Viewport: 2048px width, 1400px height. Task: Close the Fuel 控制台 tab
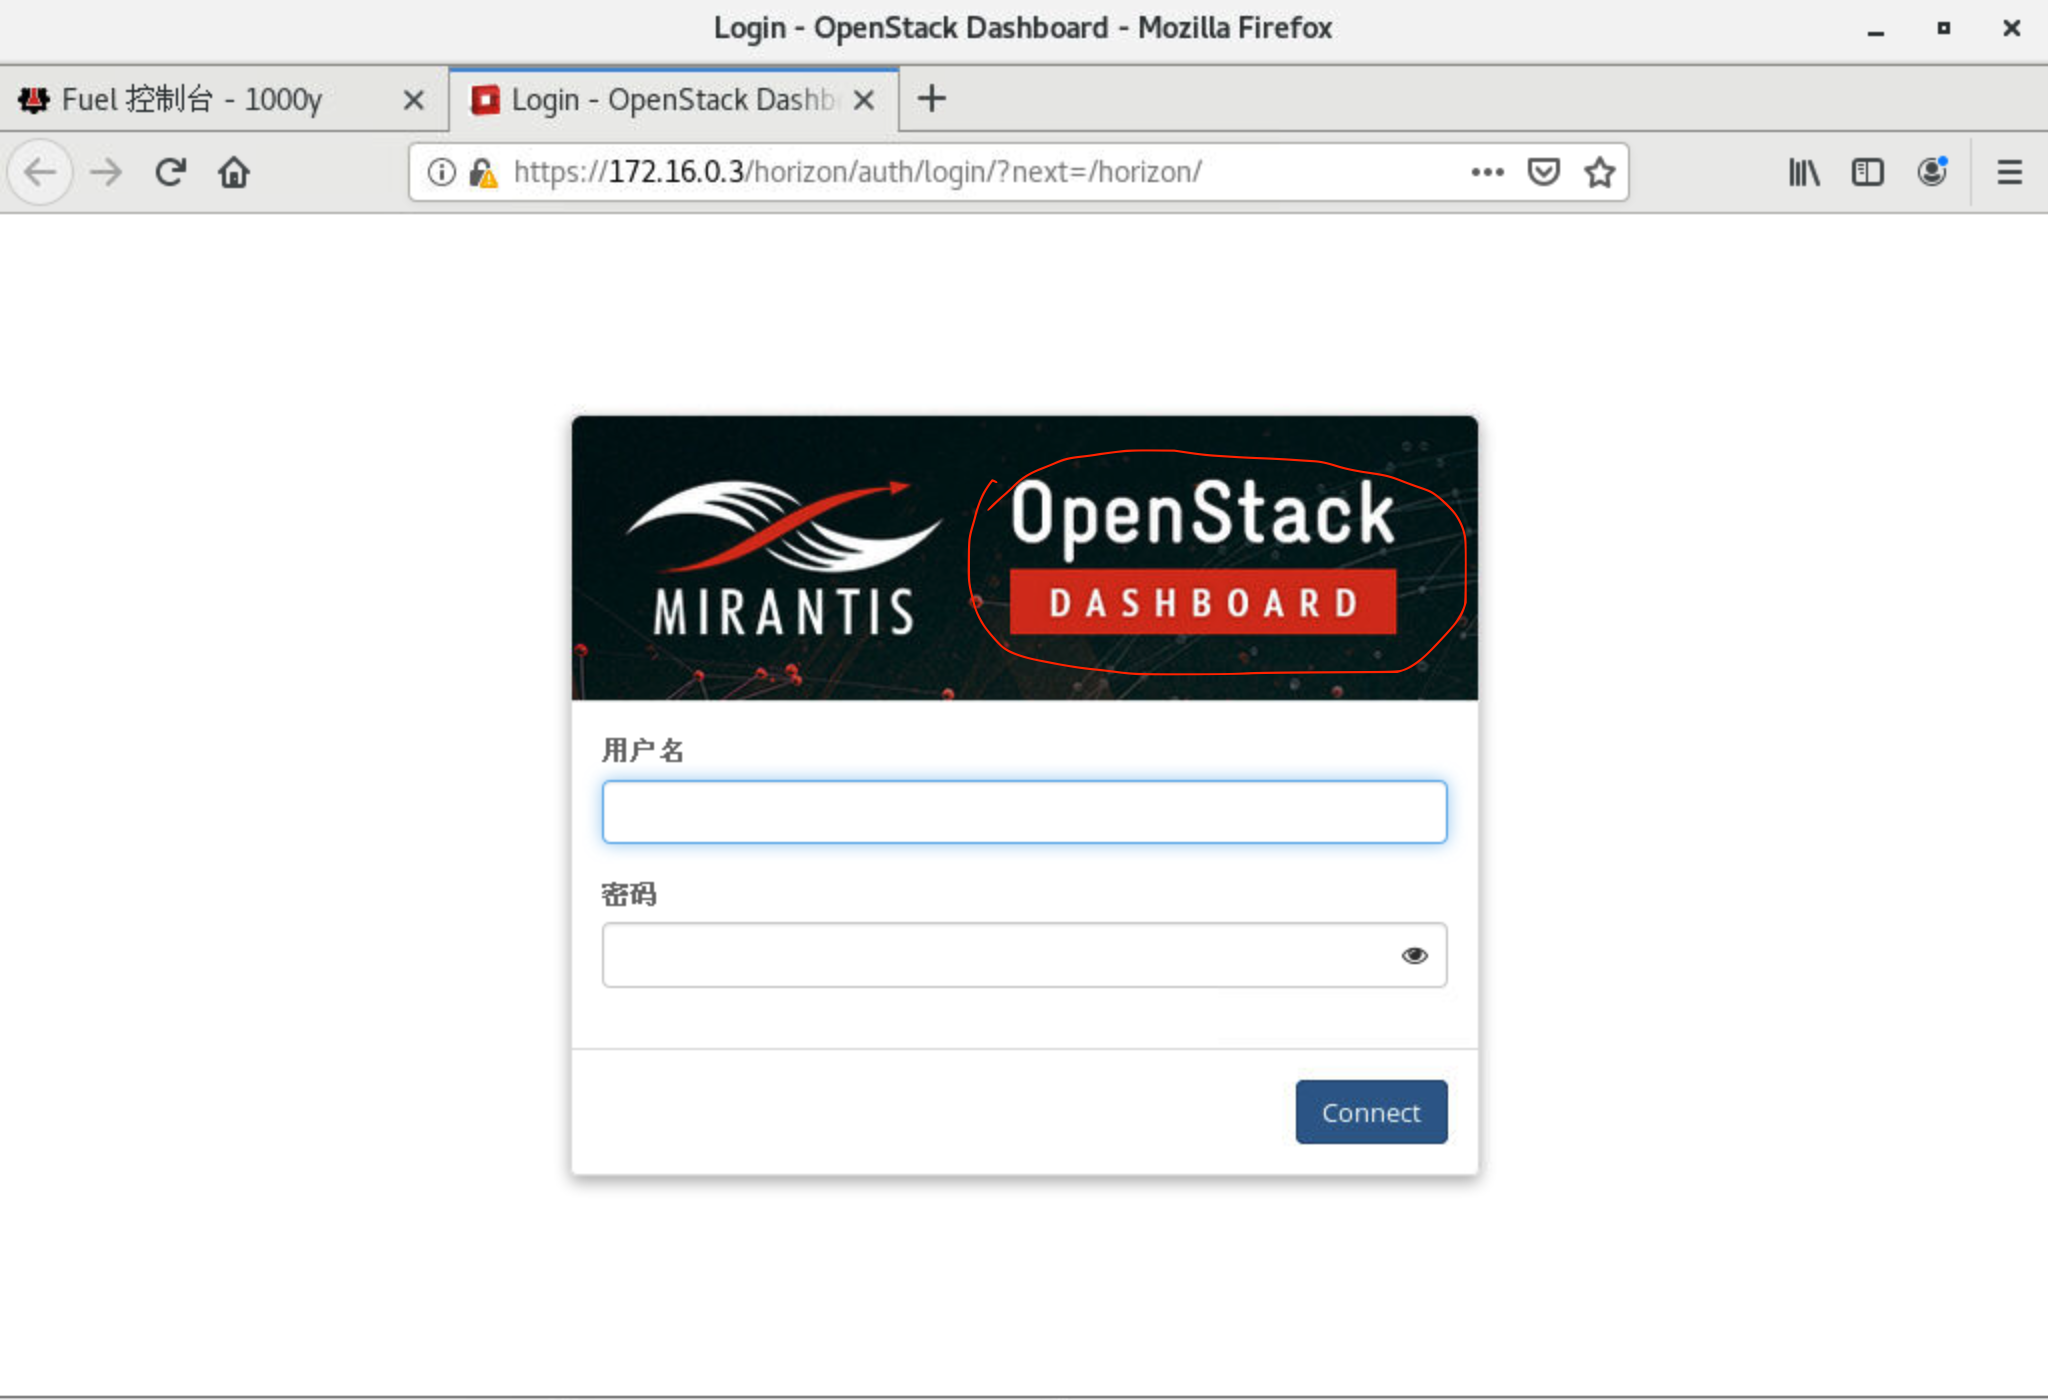tap(413, 99)
